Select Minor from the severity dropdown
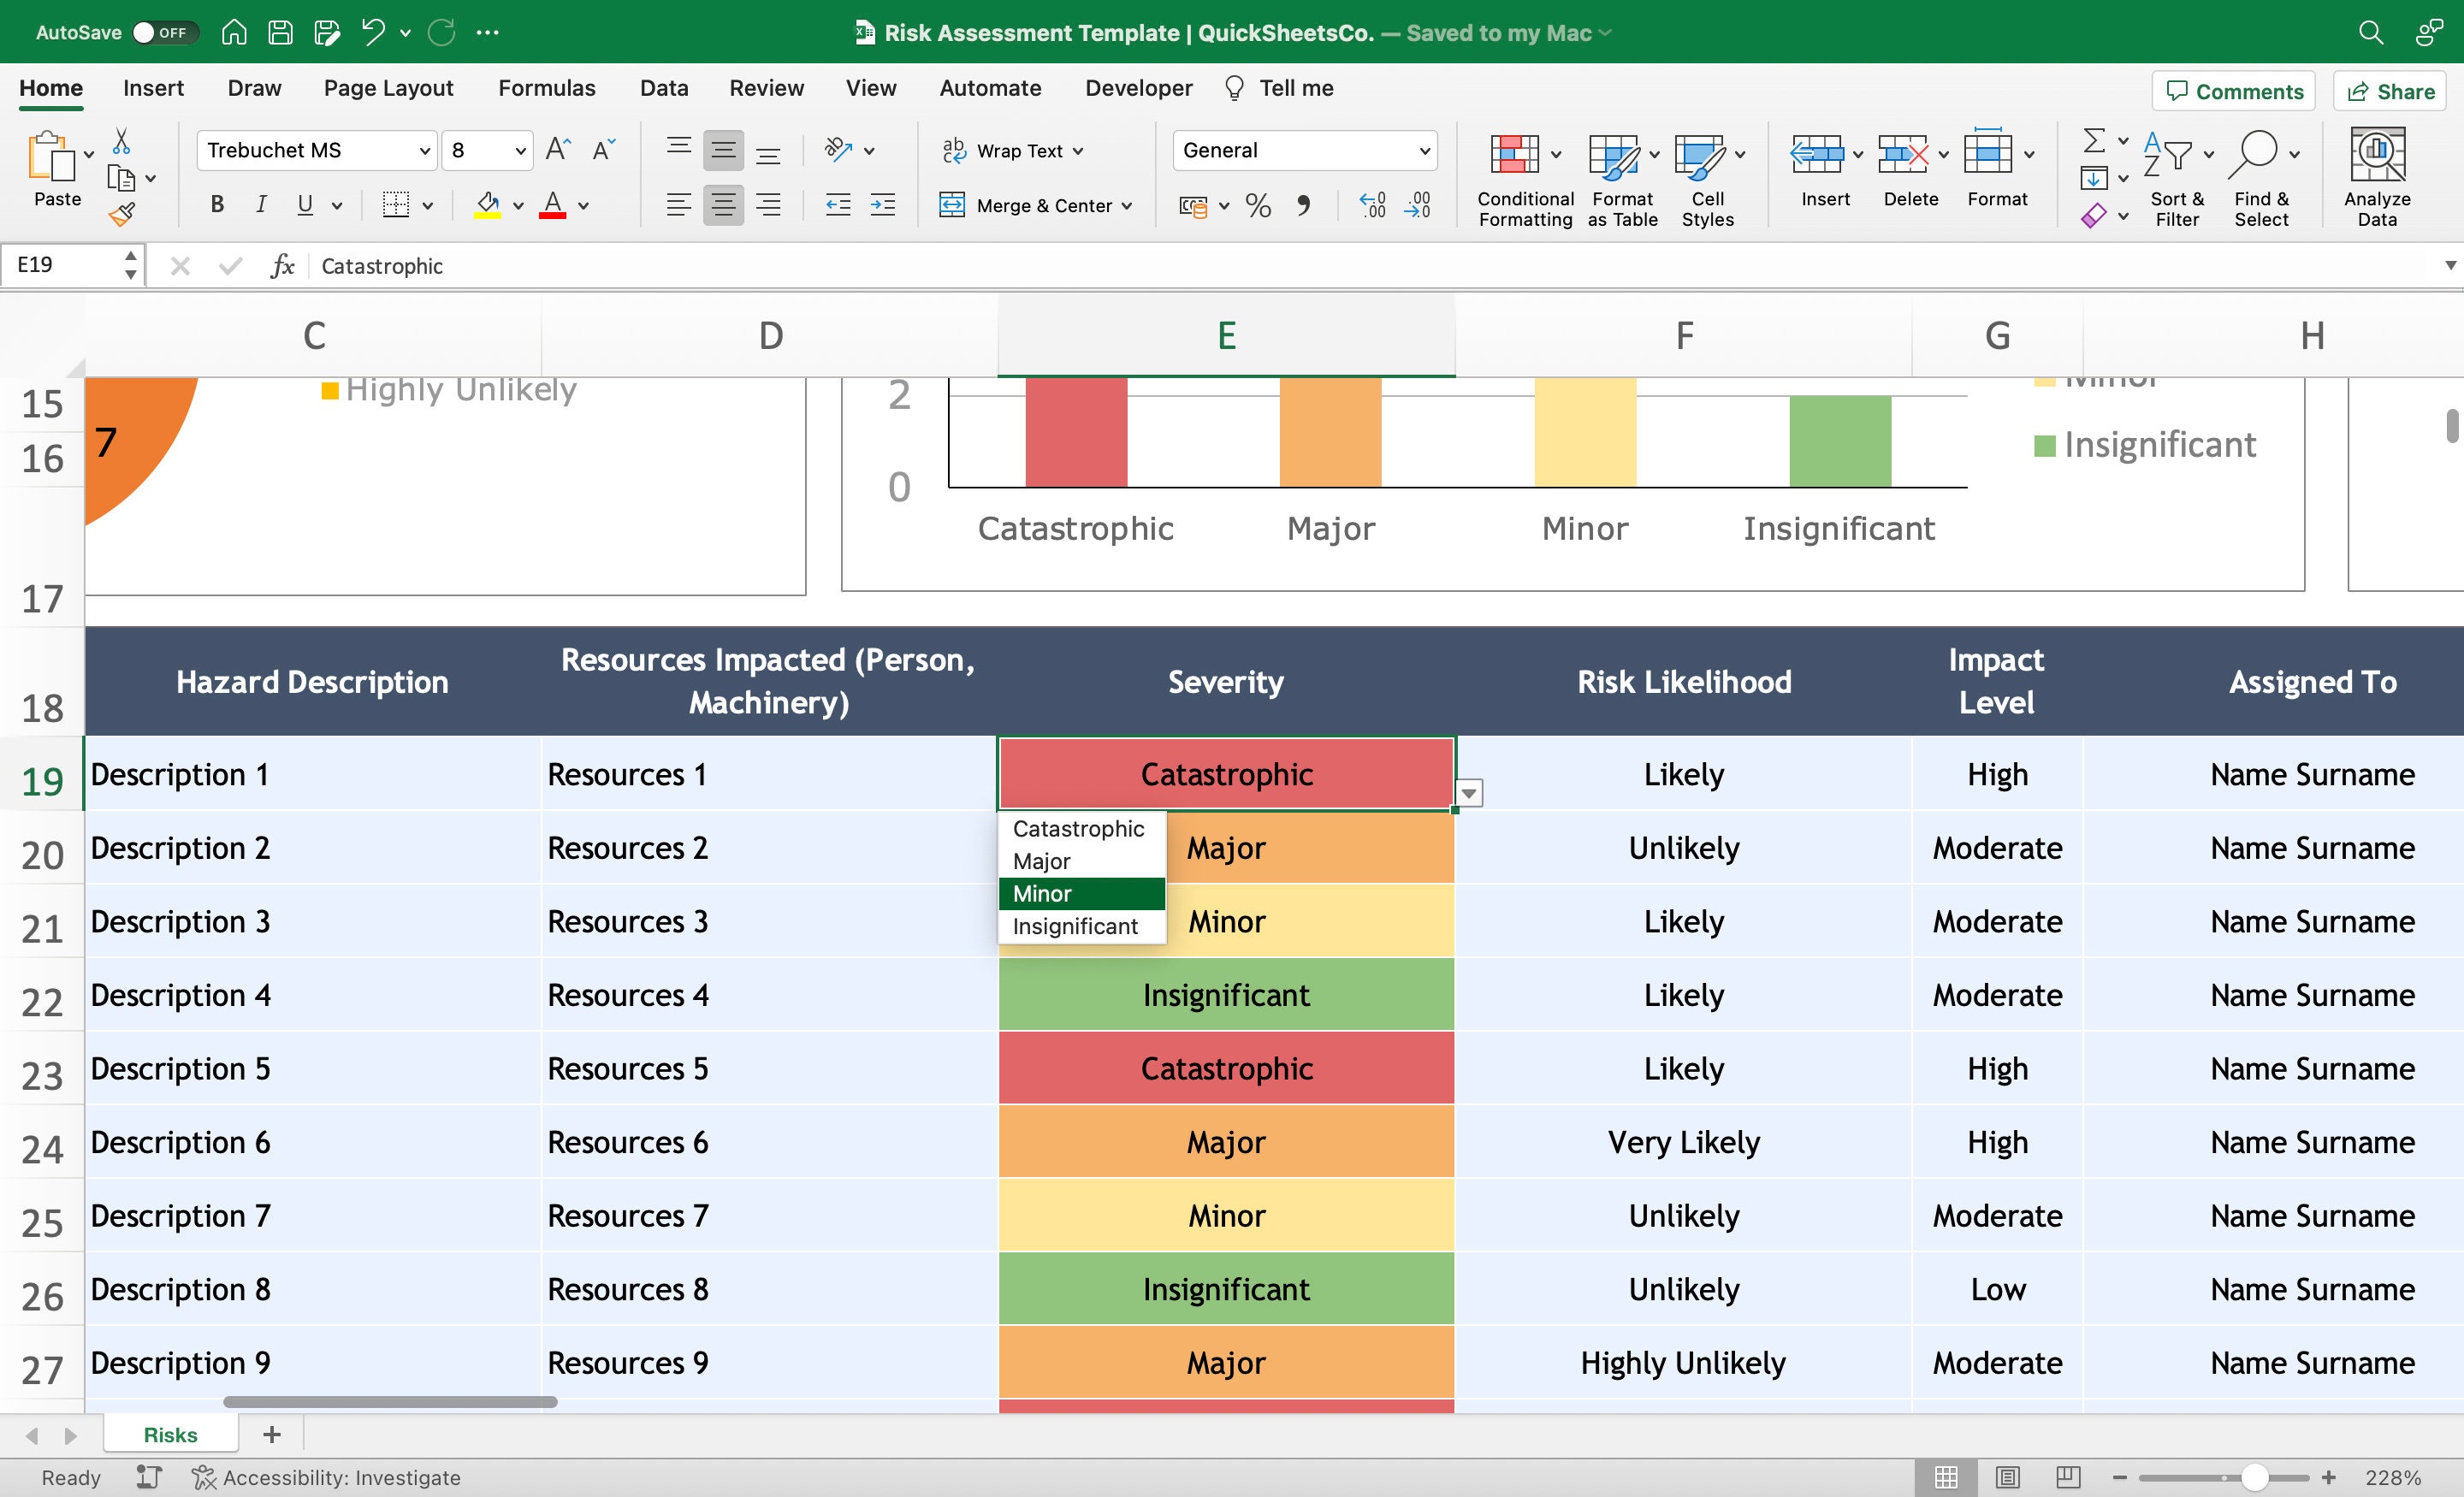The width and height of the screenshot is (2464, 1497). click(1042, 893)
